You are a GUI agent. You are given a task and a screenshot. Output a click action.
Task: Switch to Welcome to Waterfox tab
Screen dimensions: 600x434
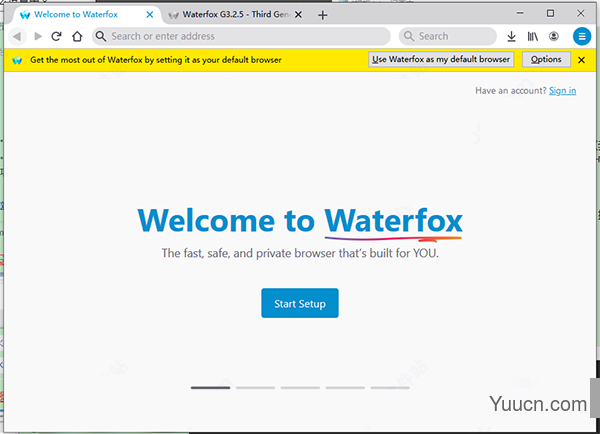87,15
